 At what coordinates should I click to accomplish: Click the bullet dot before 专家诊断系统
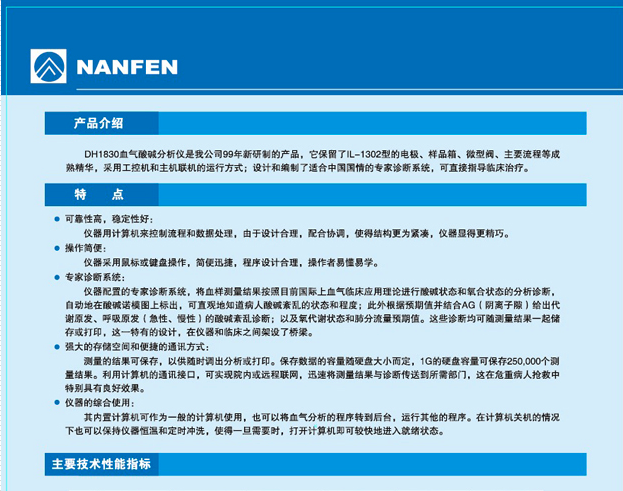coord(57,276)
